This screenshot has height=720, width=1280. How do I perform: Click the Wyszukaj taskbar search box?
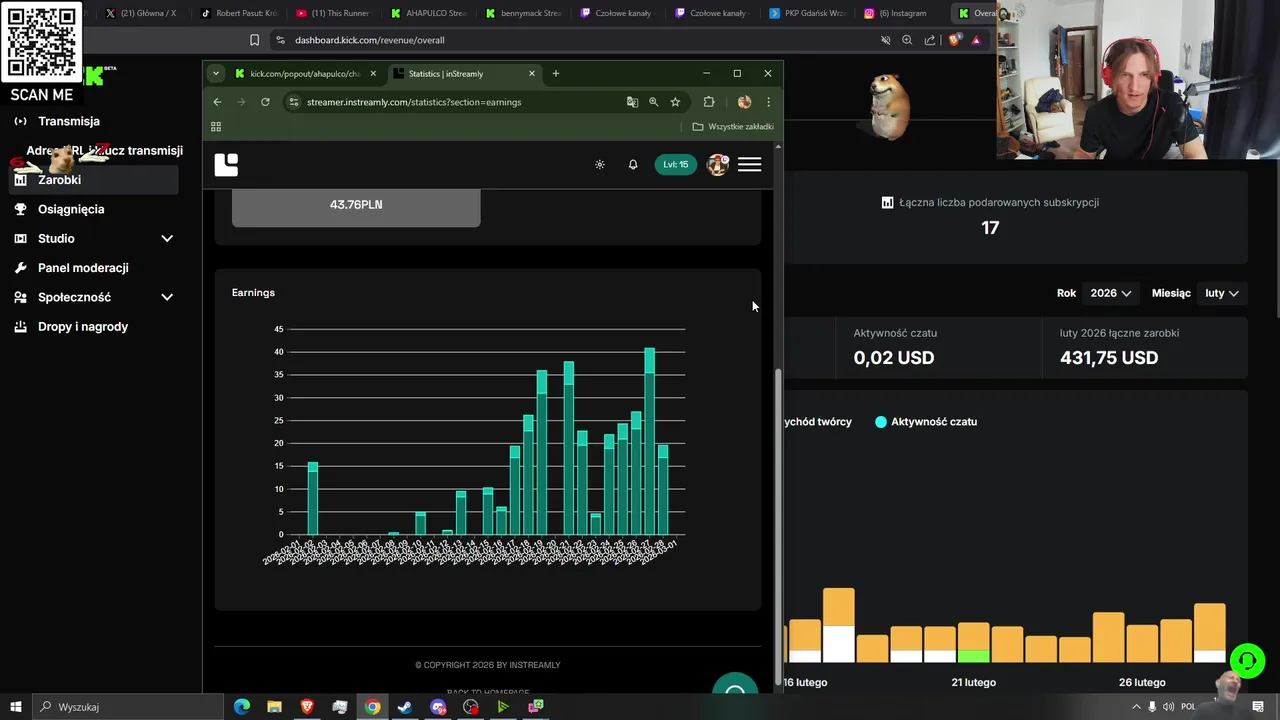tap(130, 707)
